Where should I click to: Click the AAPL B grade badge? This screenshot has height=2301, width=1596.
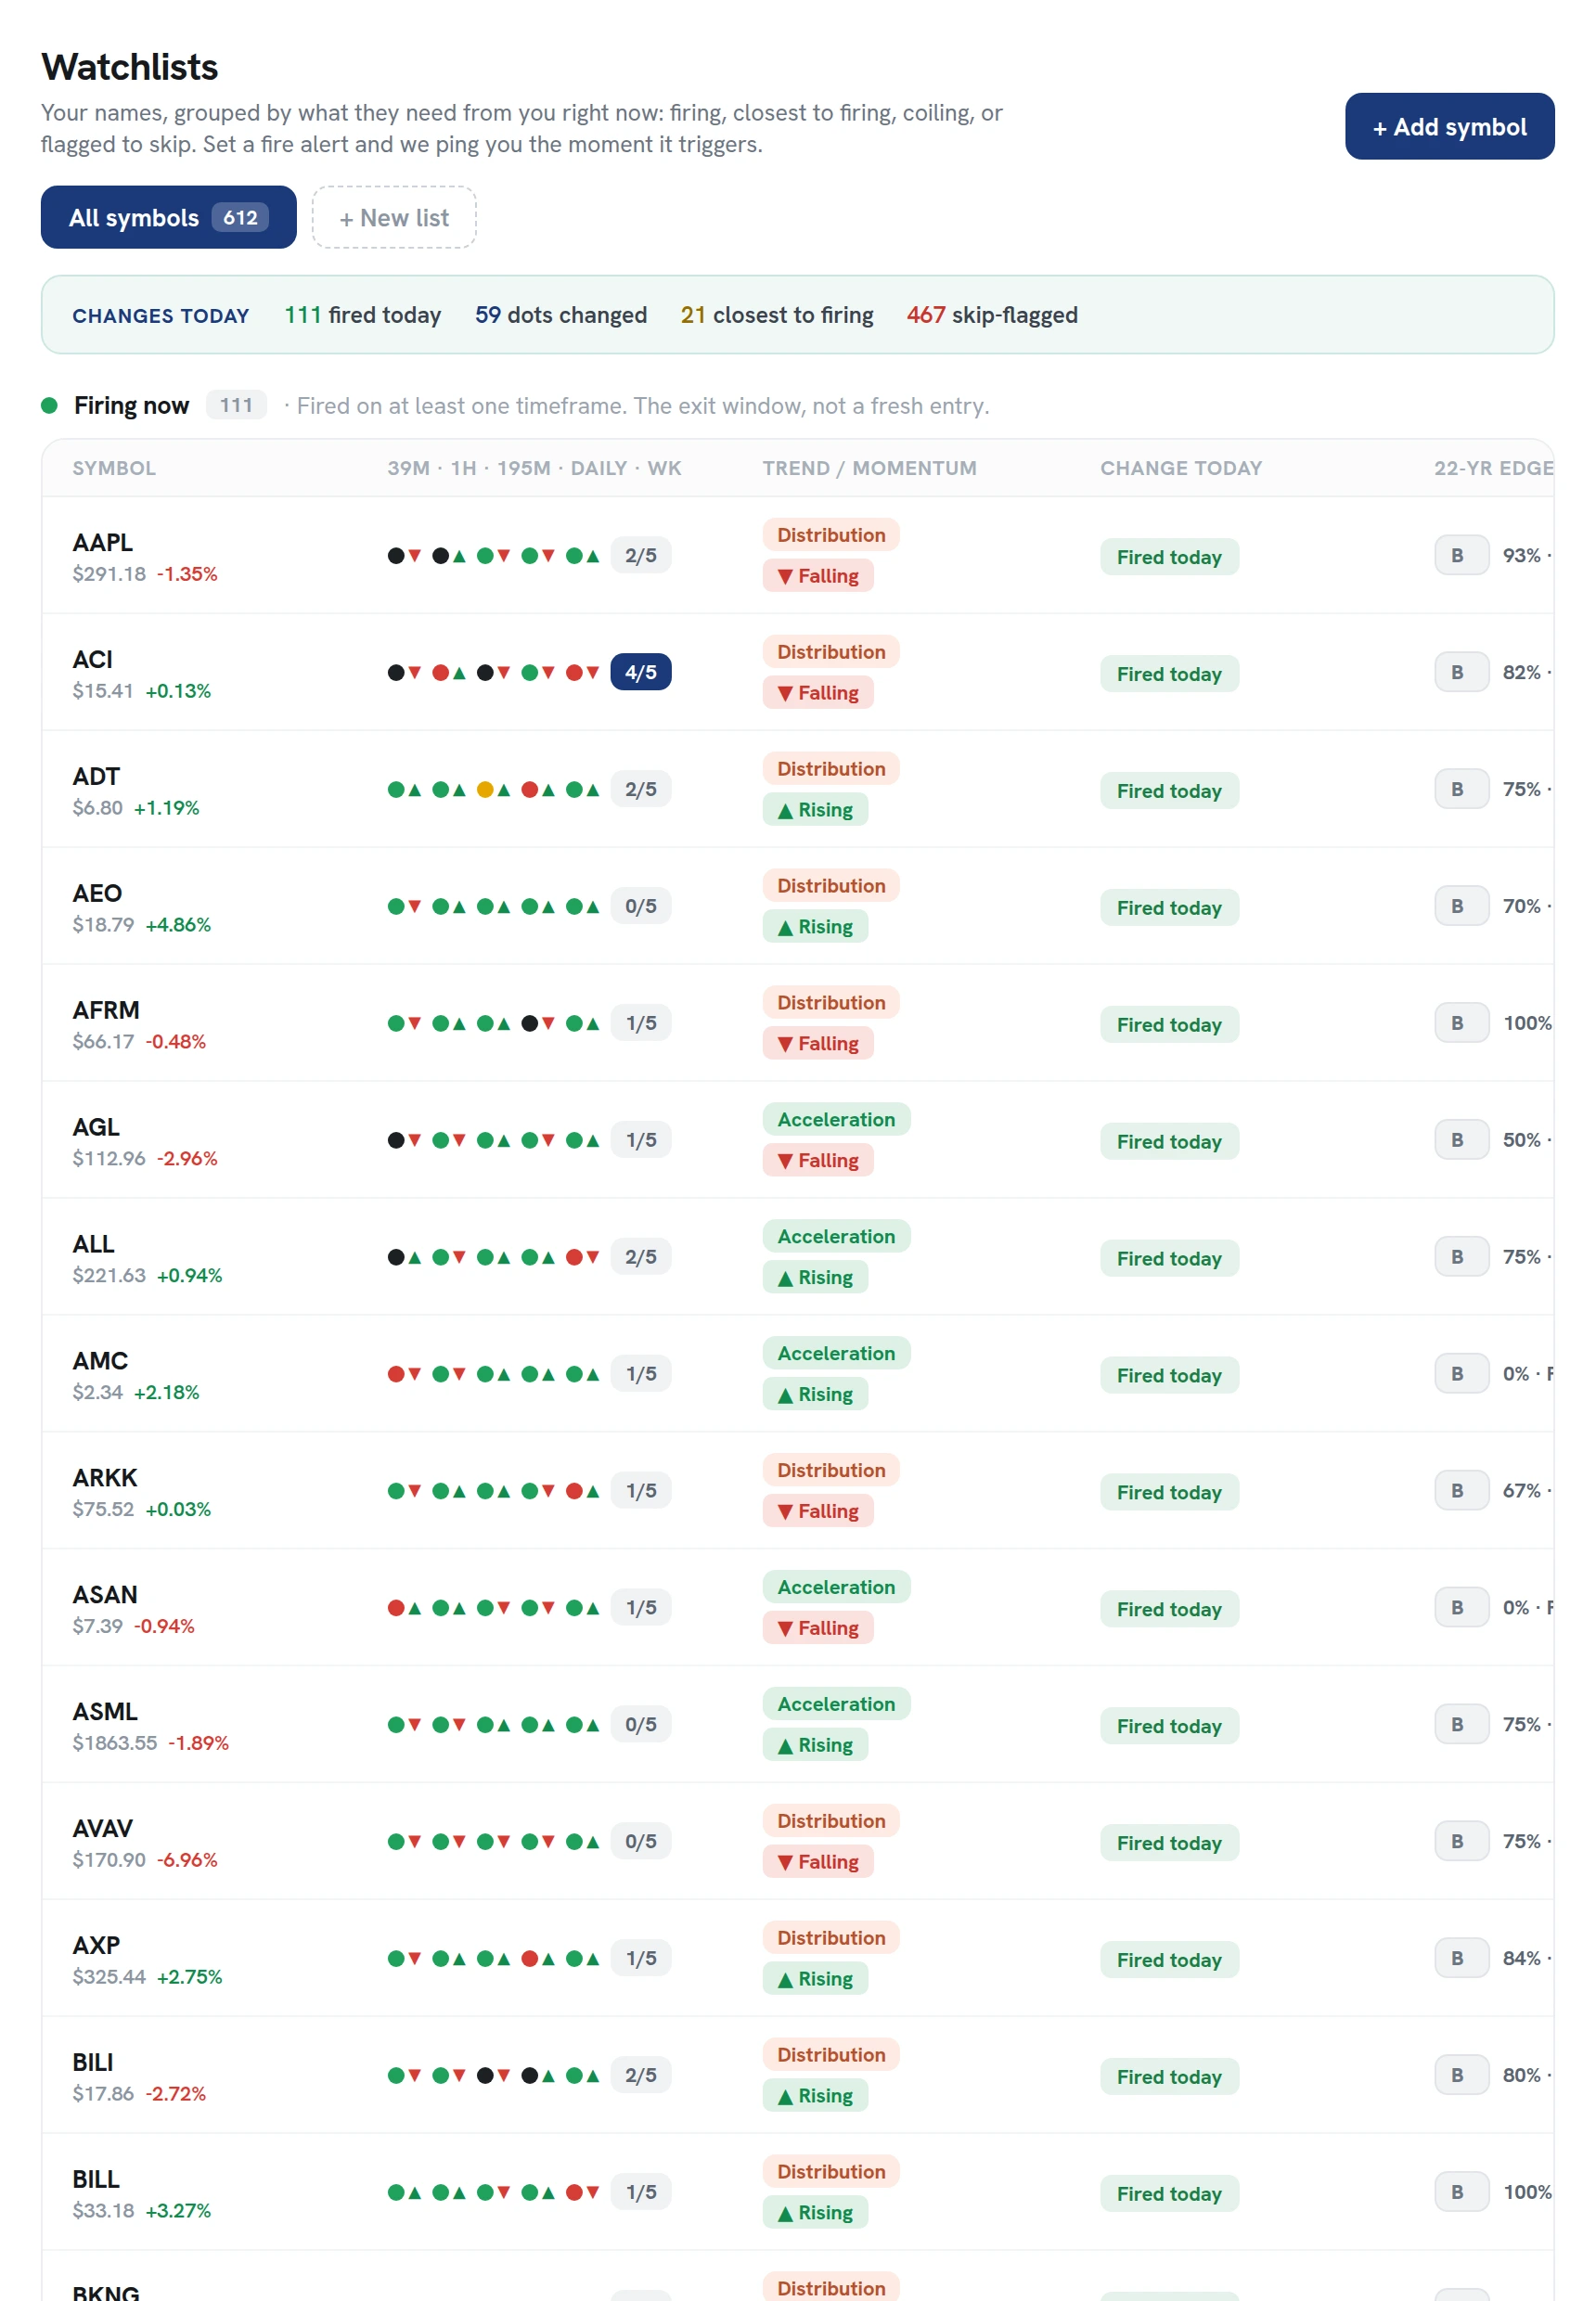point(1461,555)
